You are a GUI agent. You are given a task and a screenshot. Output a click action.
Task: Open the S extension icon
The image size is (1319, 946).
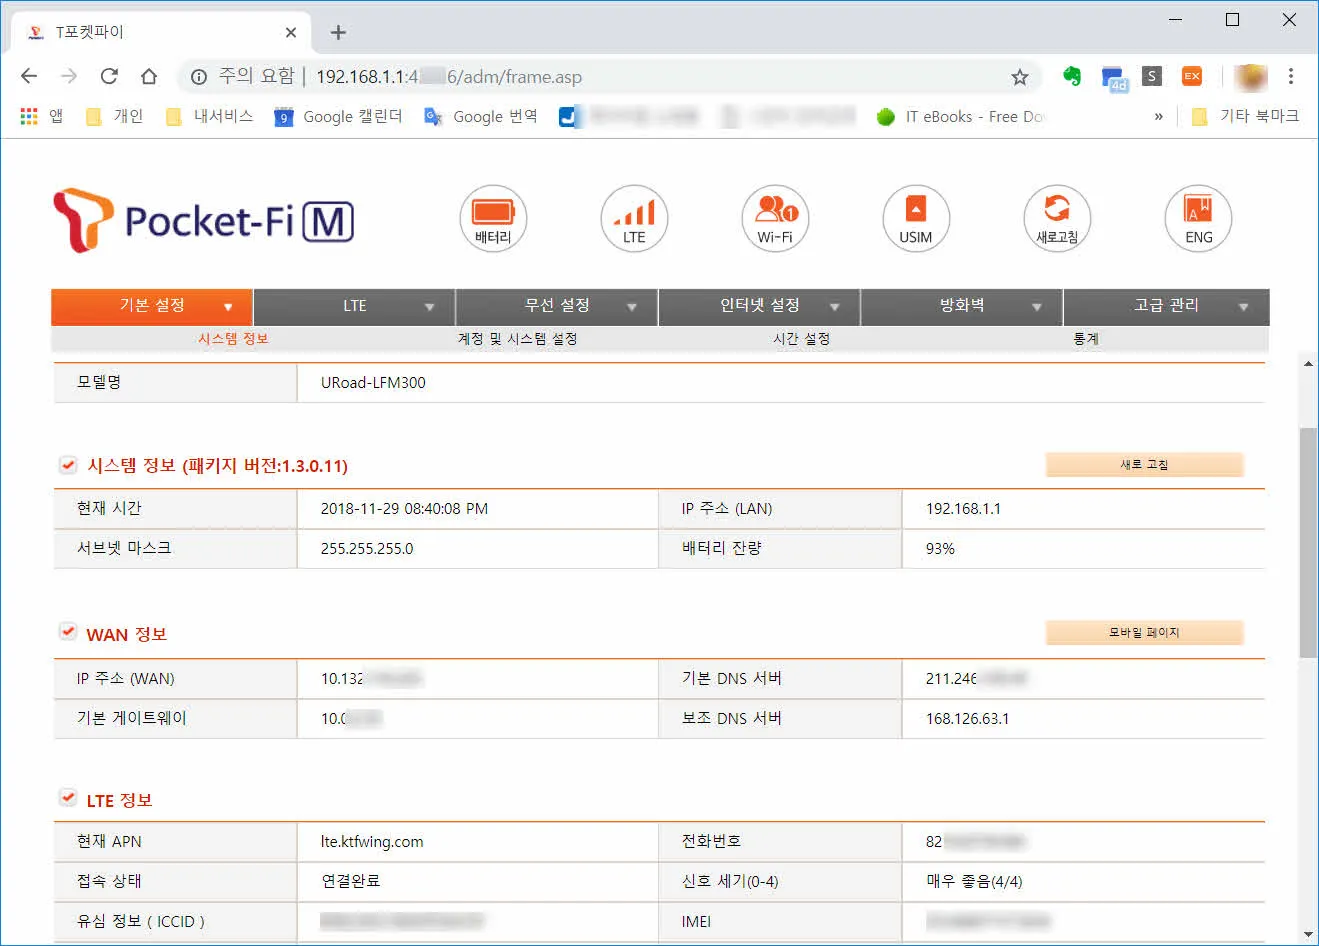pyautogui.click(x=1152, y=76)
